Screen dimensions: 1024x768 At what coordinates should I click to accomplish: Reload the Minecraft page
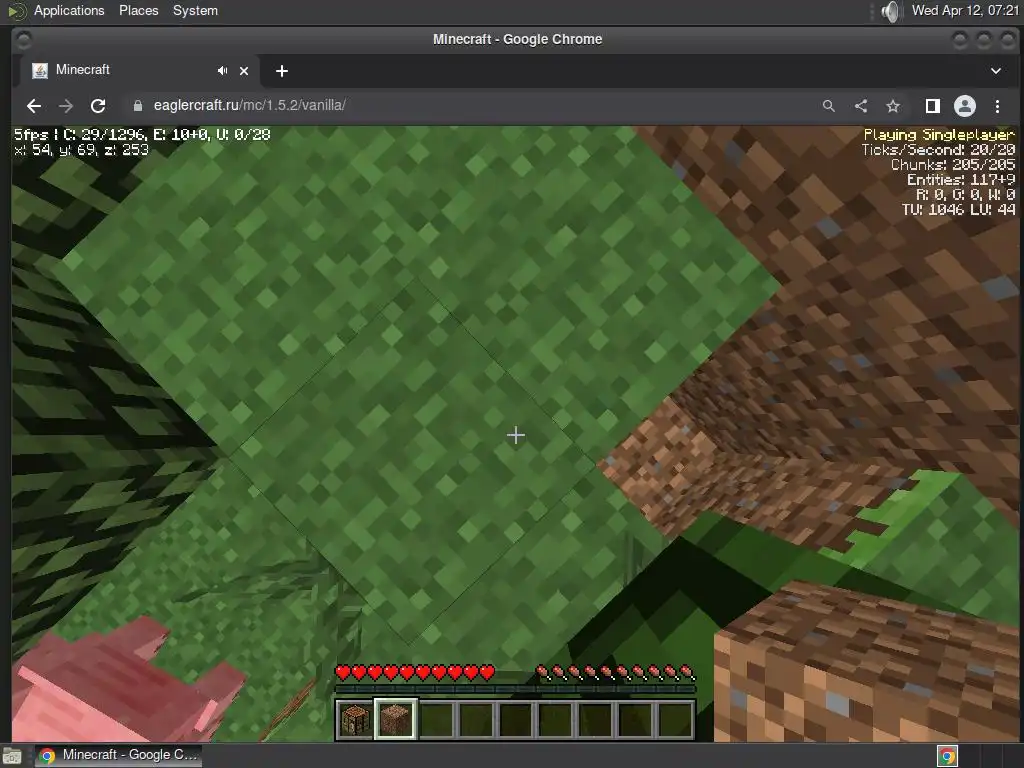(x=98, y=106)
